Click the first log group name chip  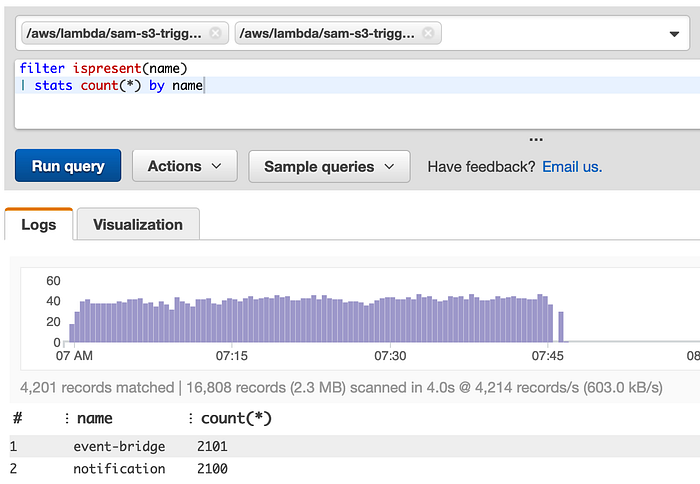tap(114, 33)
